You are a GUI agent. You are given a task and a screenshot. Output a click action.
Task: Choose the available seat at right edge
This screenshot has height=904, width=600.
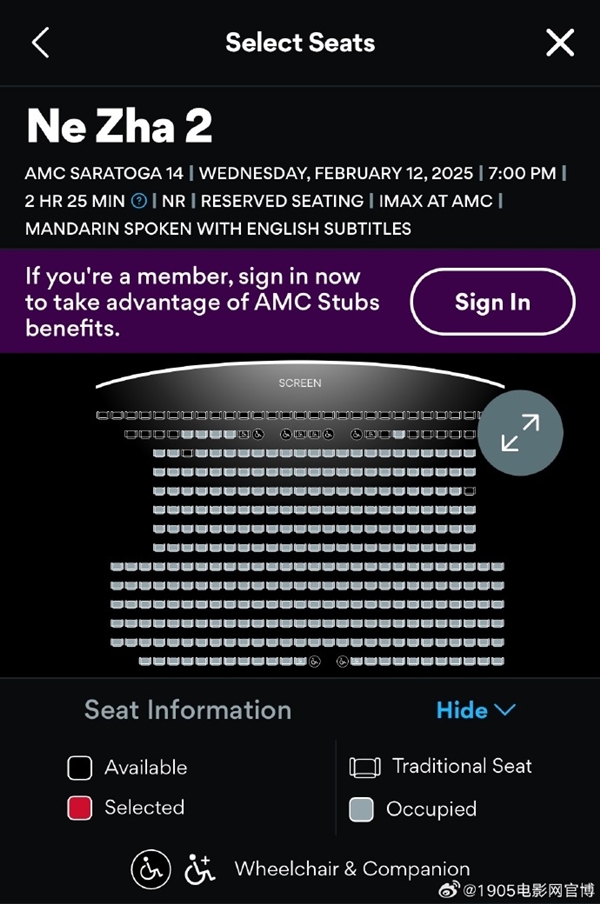470,491
